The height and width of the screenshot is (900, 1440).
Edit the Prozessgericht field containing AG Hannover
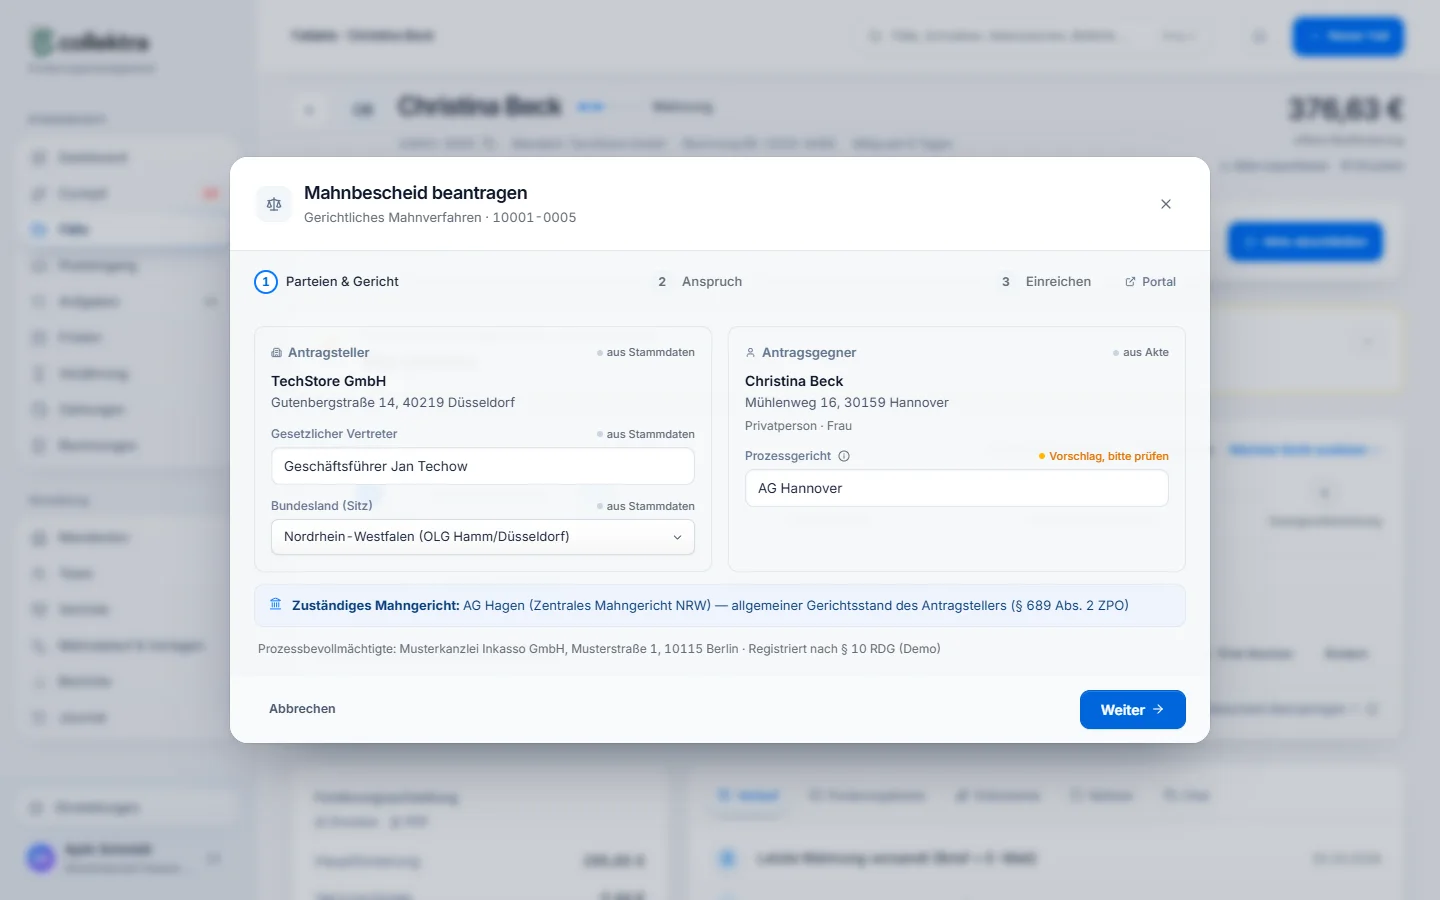point(957,488)
